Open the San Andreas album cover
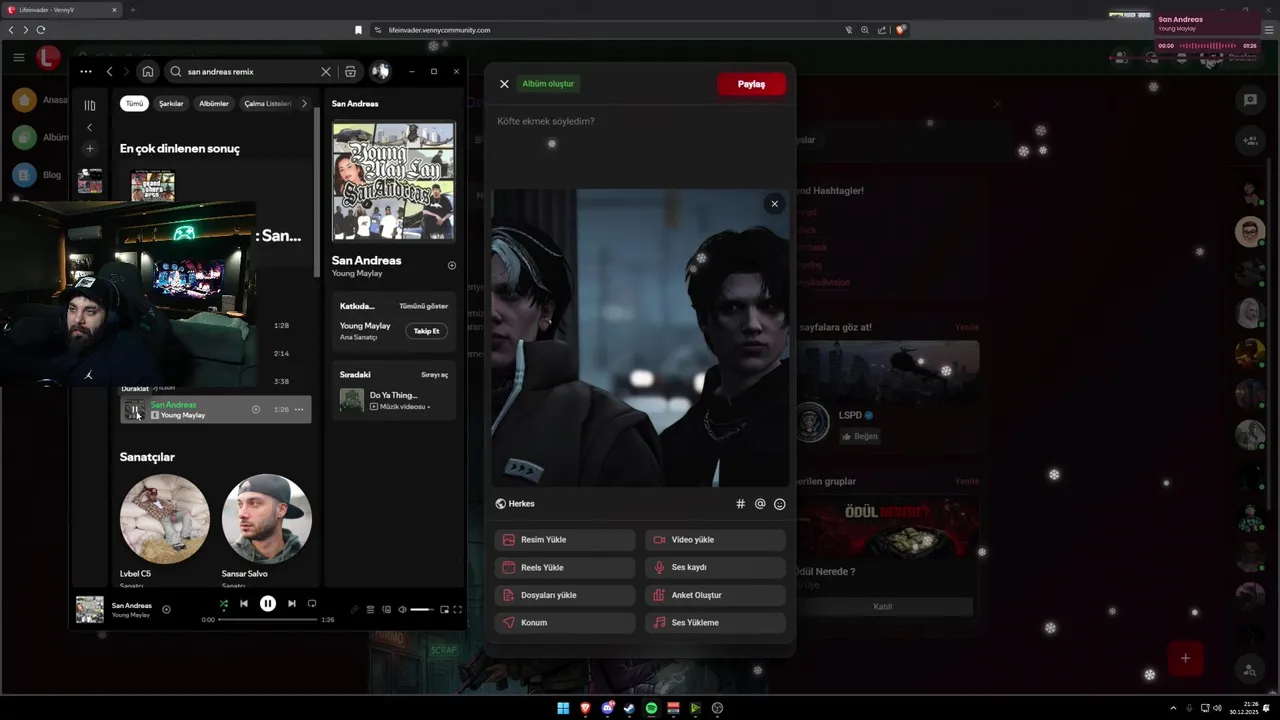The height and width of the screenshot is (720, 1280). click(393, 181)
